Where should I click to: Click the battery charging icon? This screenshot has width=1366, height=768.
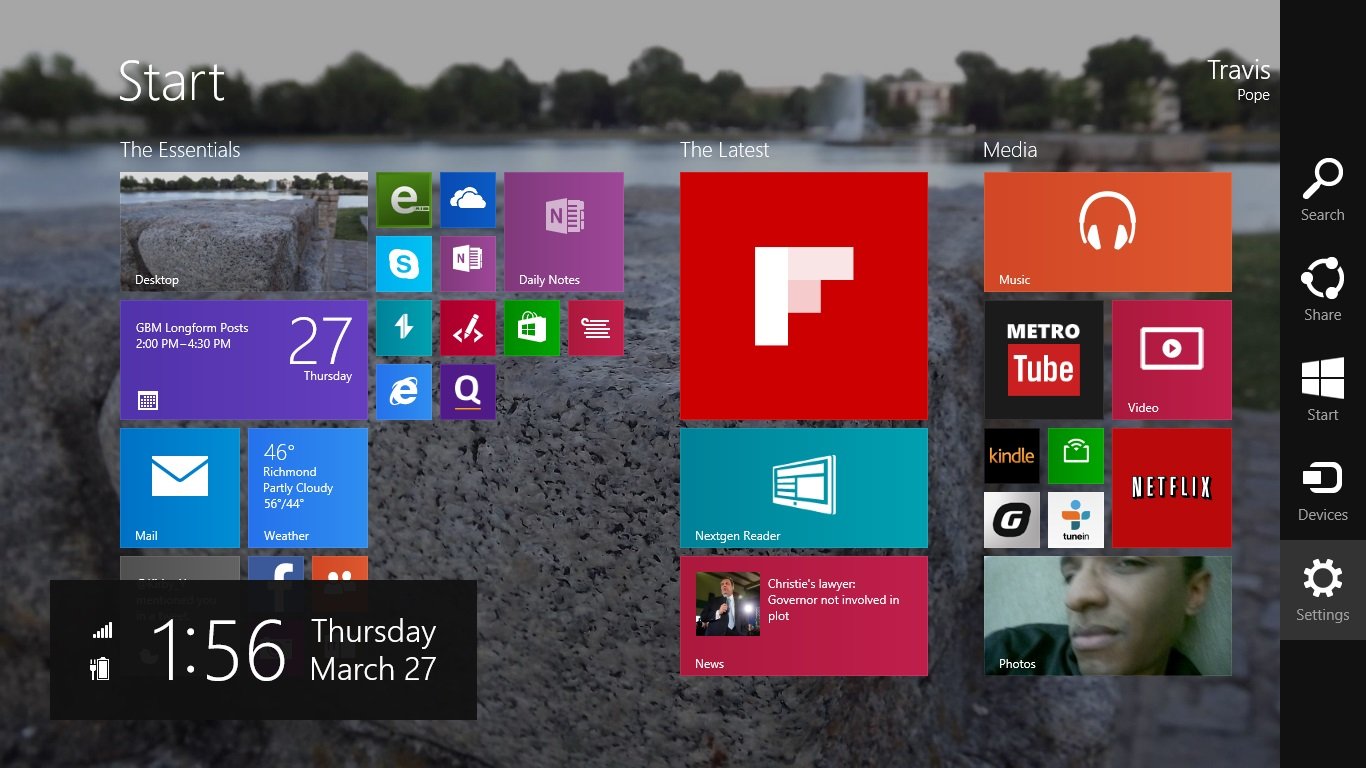[100, 668]
